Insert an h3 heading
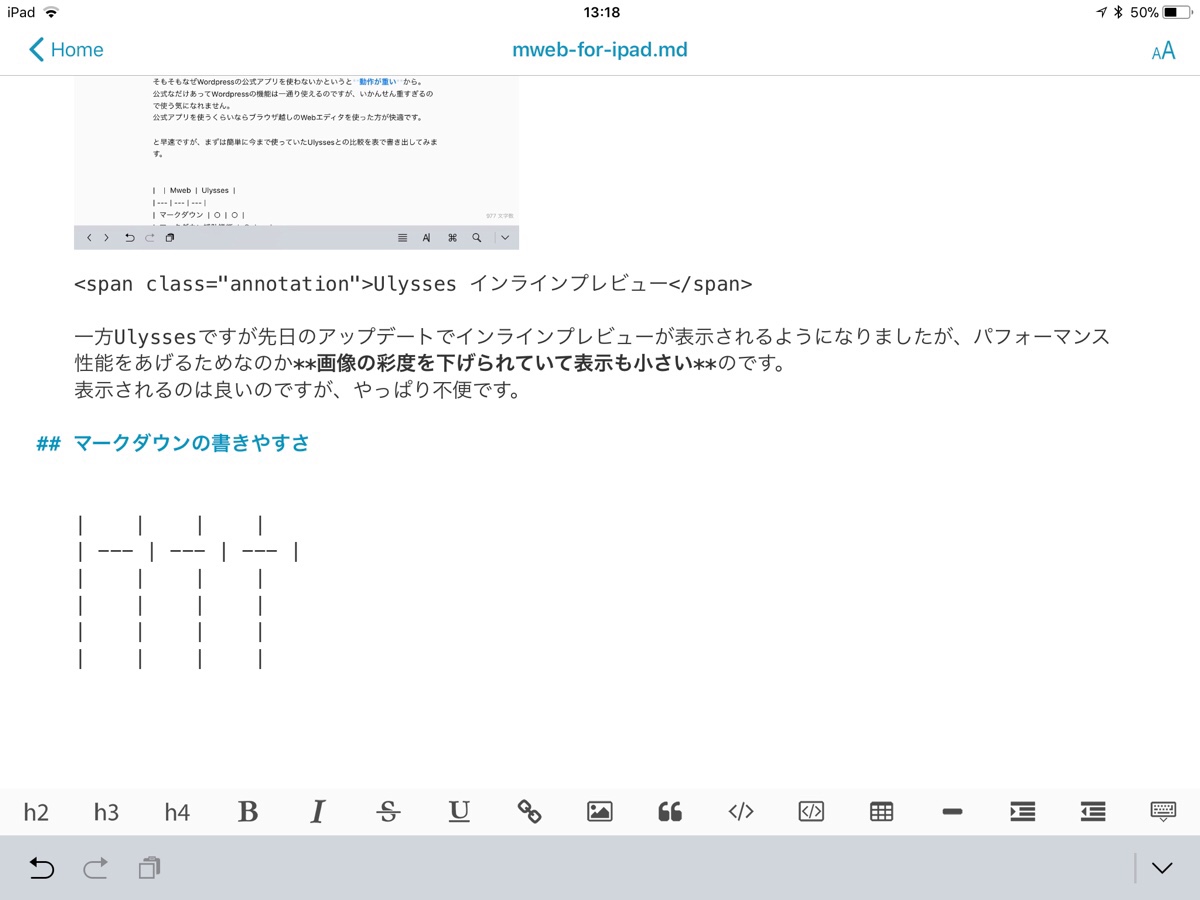The width and height of the screenshot is (1200, 900). click(x=106, y=812)
